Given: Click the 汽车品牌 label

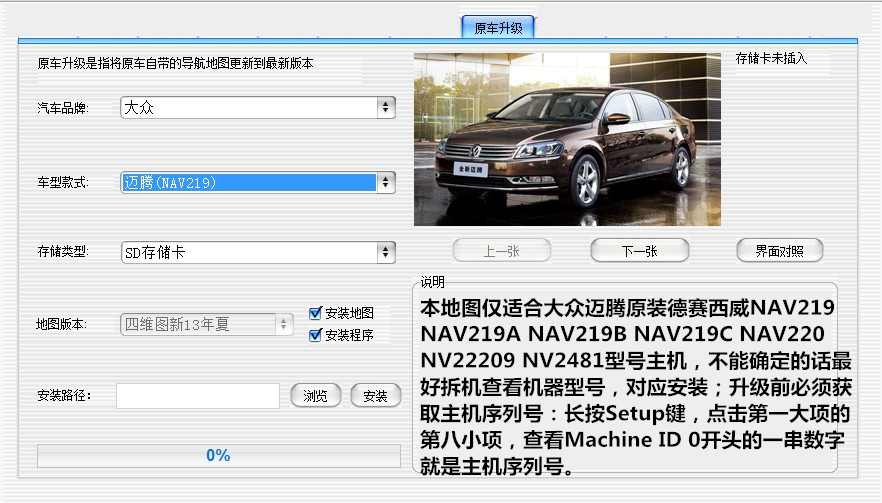Looking at the screenshot, I should [x=63, y=108].
